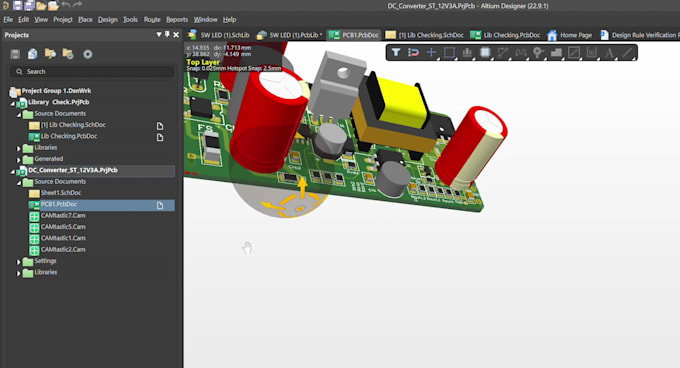Close the Projects panel
This screenshot has height=368, width=680.
[176, 35]
